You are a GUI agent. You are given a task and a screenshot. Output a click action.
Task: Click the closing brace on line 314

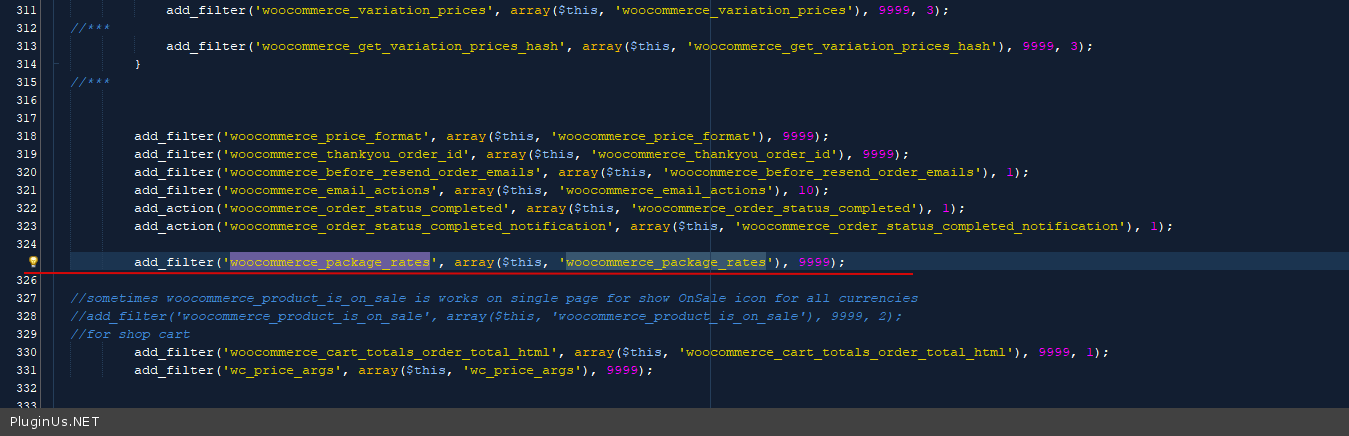(138, 64)
